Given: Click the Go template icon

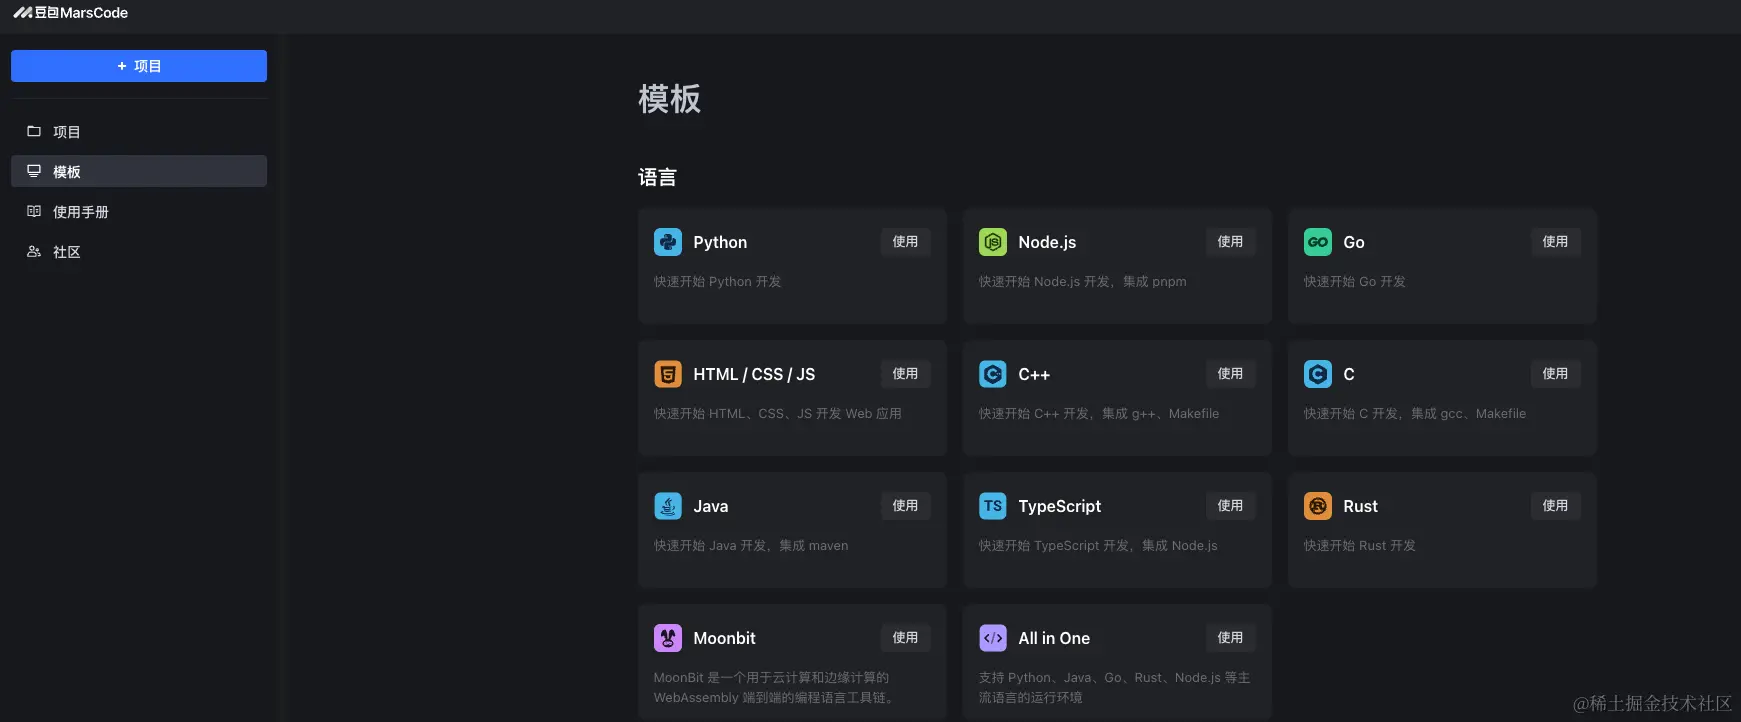Looking at the screenshot, I should 1318,242.
